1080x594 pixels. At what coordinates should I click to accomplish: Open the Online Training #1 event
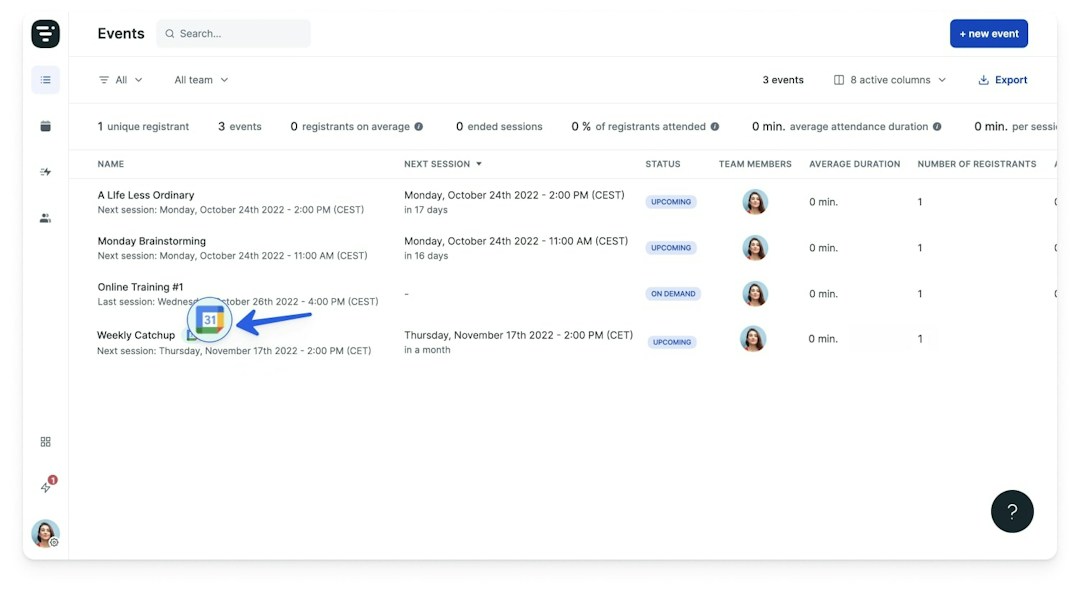140,287
